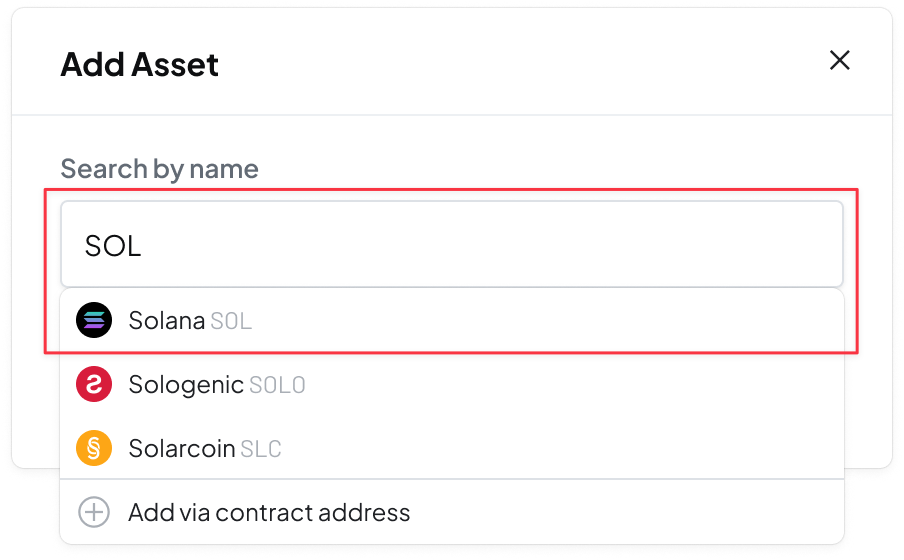Open Add via contract address
Viewport: 904px width, 560px height.
pos(269,513)
